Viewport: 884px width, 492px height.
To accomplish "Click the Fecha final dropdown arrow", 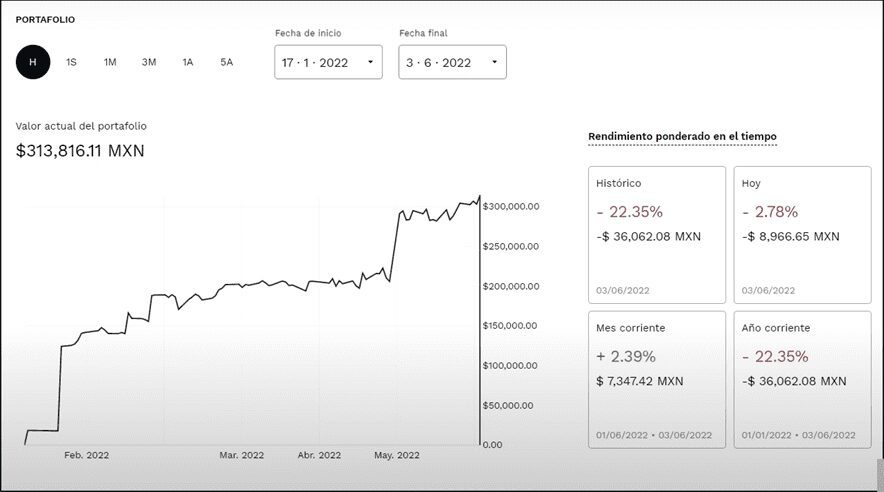I will point(494,62).
